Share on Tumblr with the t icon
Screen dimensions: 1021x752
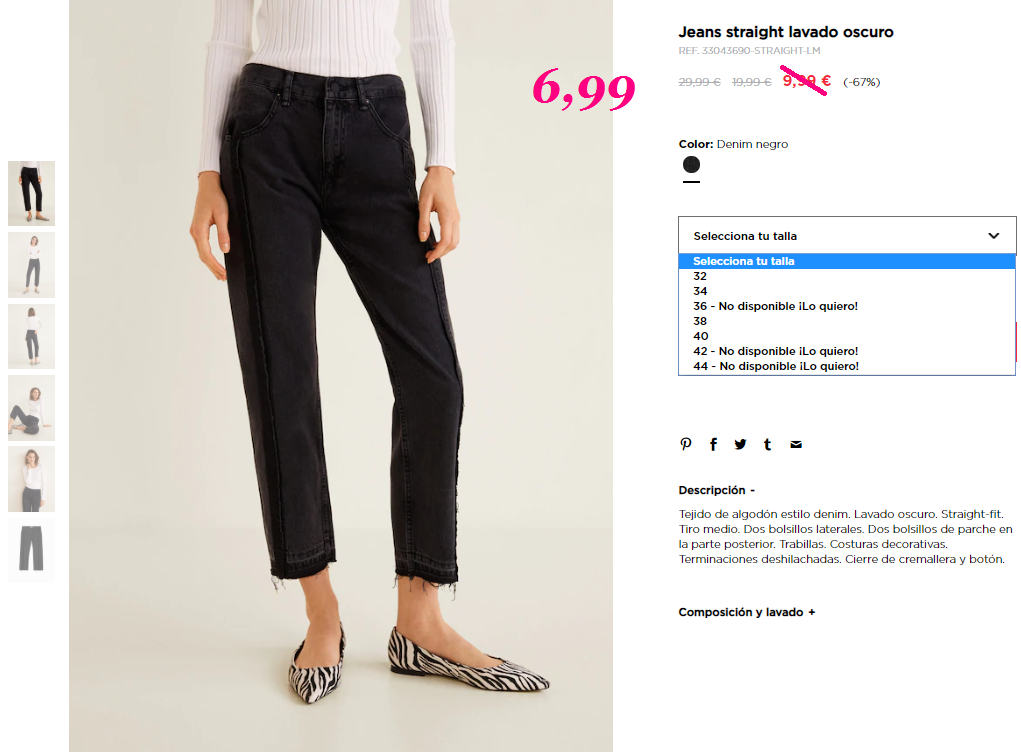[768, 444]
